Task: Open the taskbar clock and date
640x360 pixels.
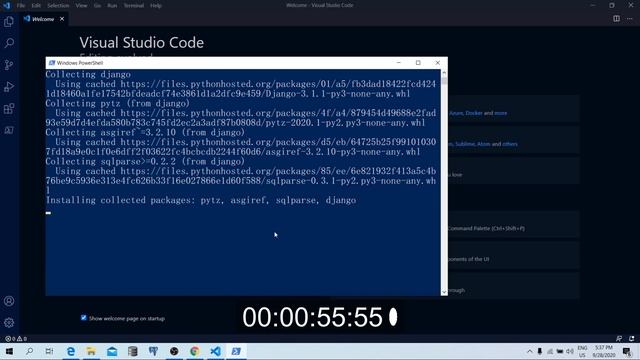Action: pyautogui.click(x=604, y=351)
